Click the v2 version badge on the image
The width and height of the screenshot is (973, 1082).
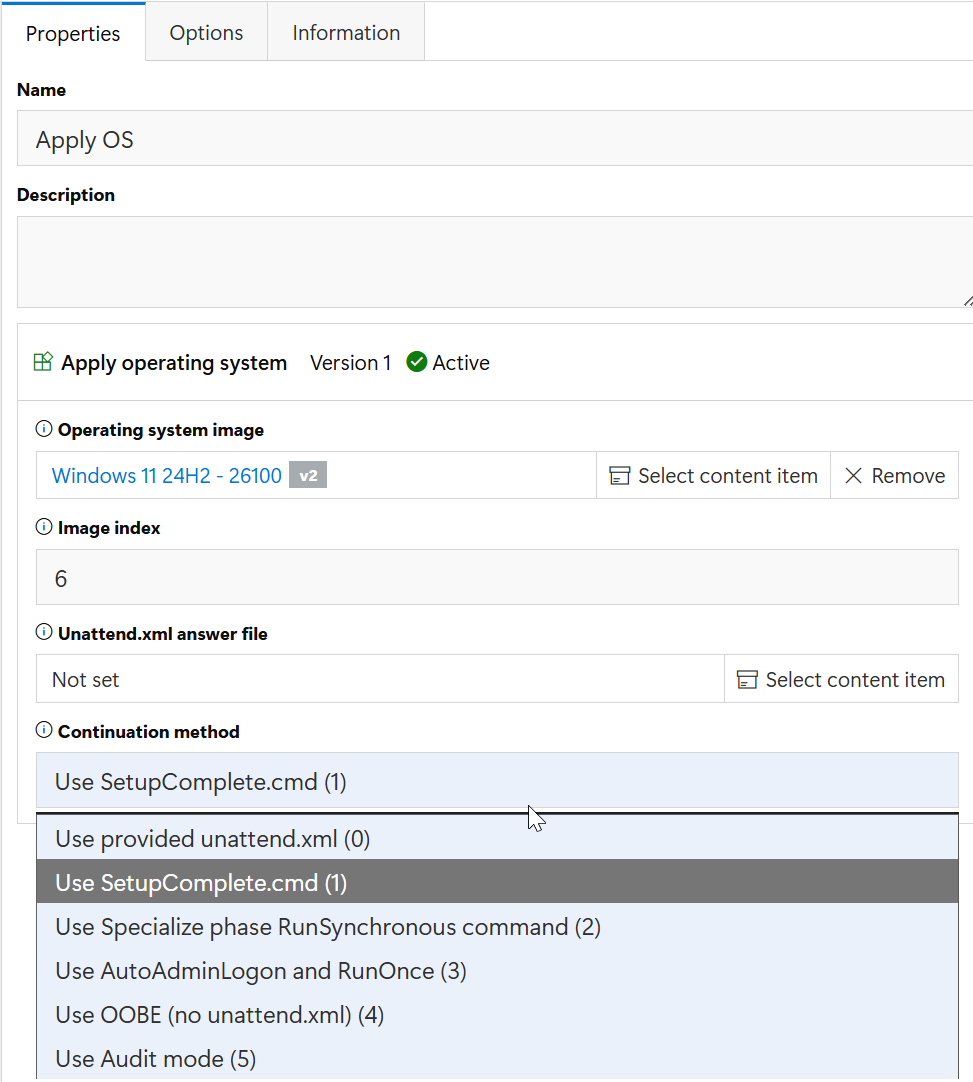point(308,475)
